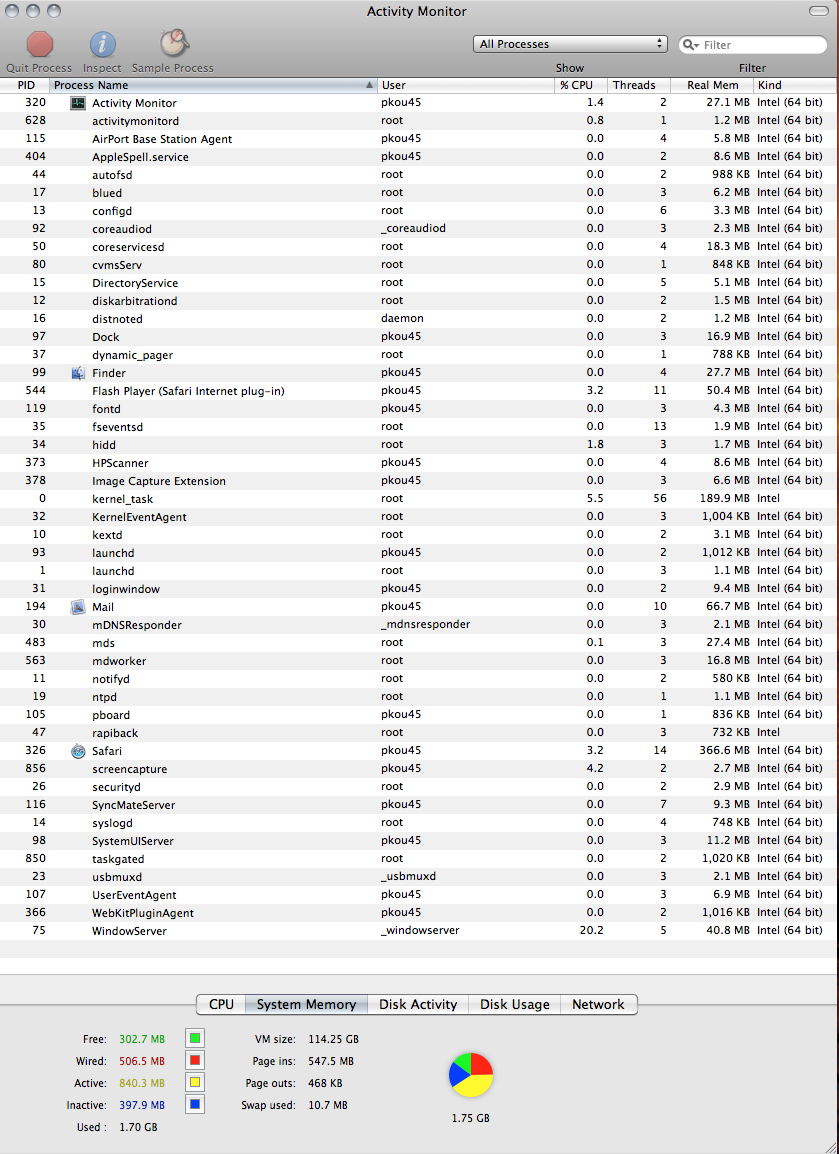This screenshot has height=1154, width=839.
Task: Click the _windowserver user cell
Action: 420,930
